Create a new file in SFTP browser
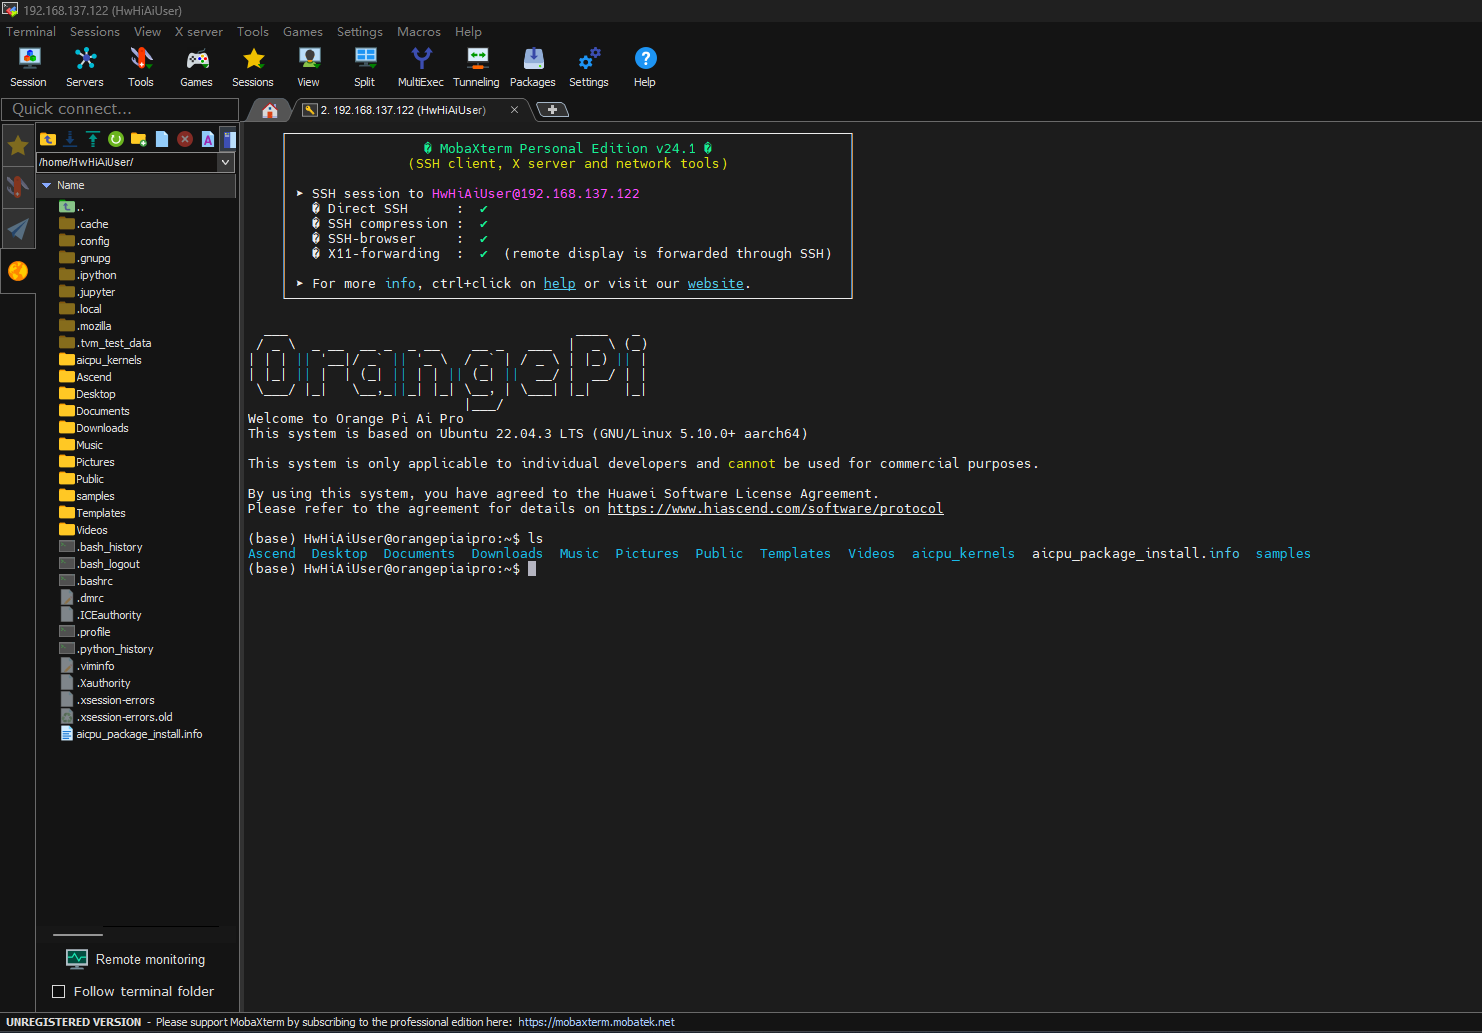This screenshot has height=1033, width=1482. 162,139
